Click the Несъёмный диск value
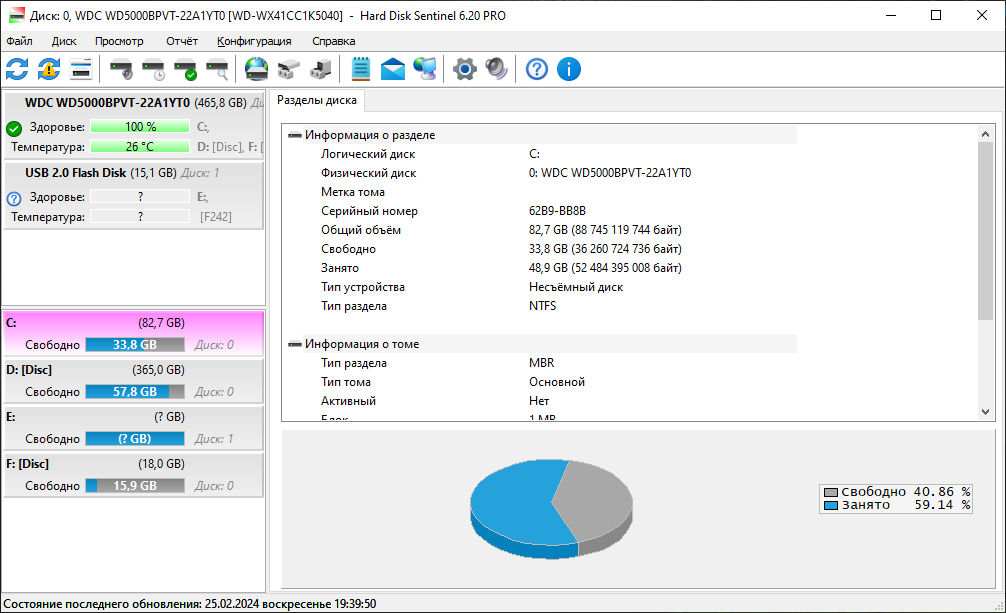This screenshot has height=613, width=1006. tap(576, 287)
